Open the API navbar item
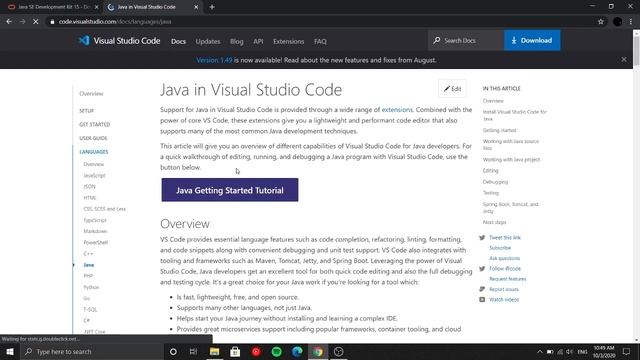Screen dimensions: 640x360 pyautogui.click(x=258, y=41)
